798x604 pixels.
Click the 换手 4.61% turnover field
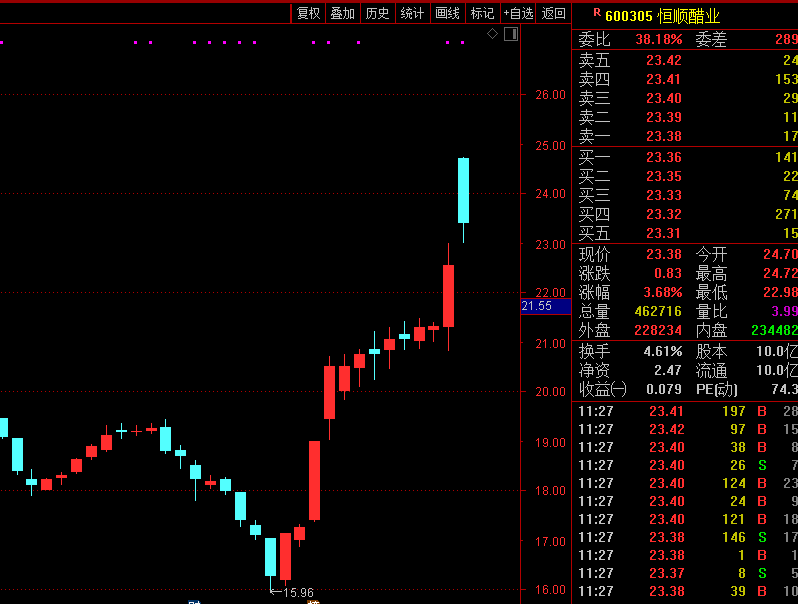[662, 351]
